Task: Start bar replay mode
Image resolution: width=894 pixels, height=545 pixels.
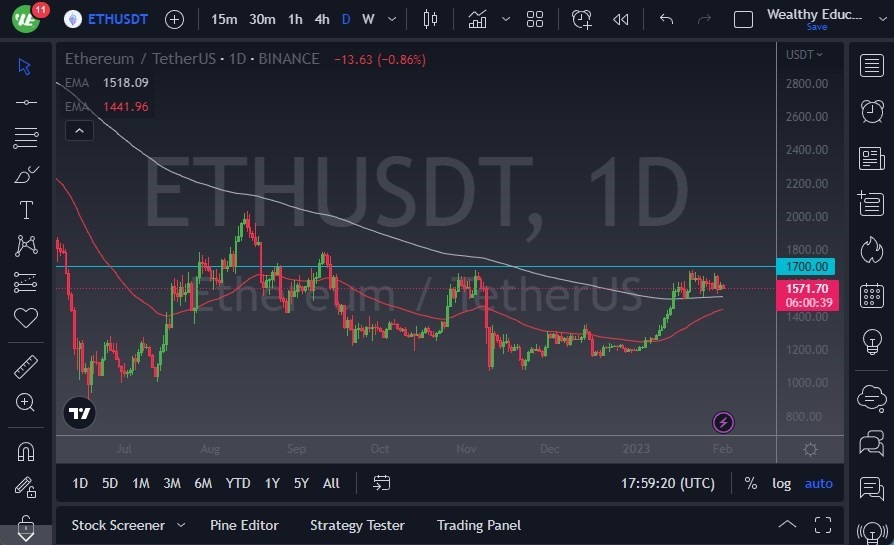Action: tap(620, 19)
